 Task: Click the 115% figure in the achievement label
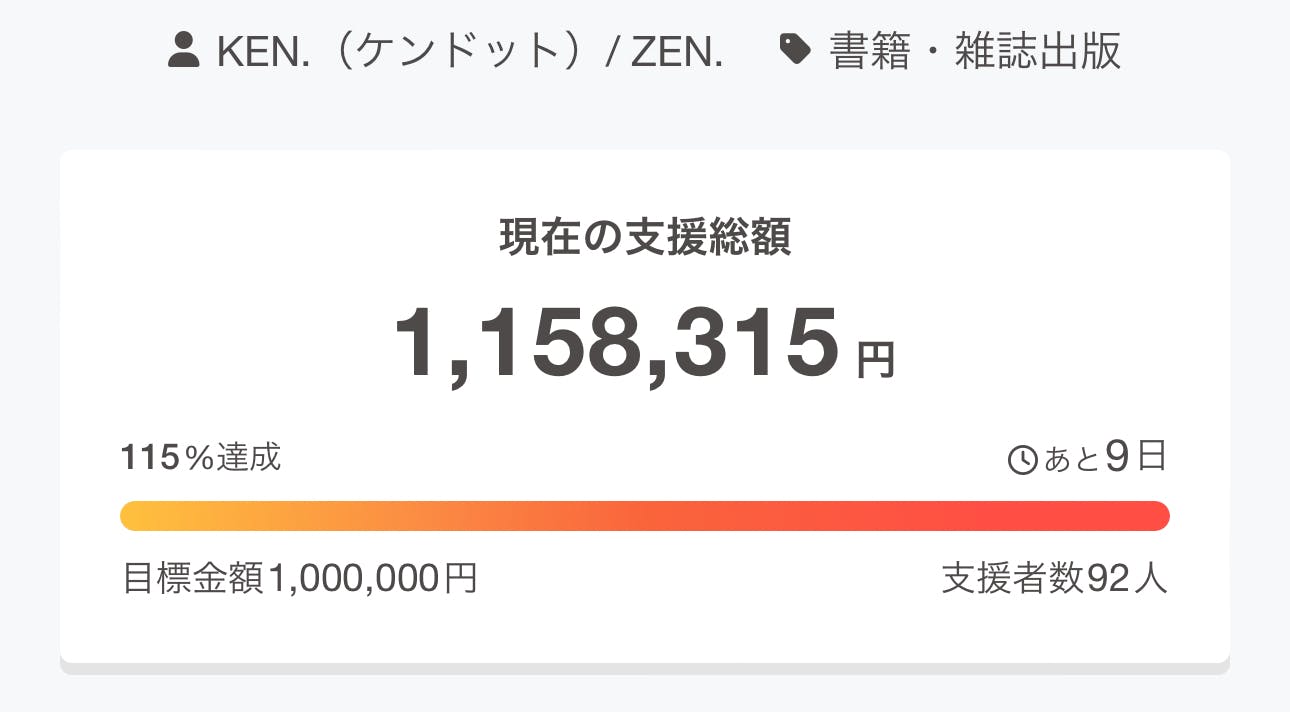click(x=166, y=458)
